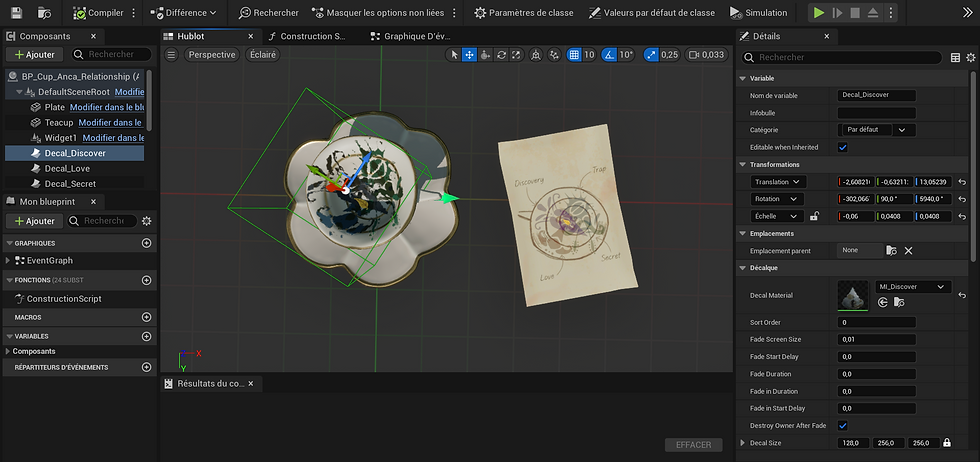The image size is (980, 462).
Task: Click the Compiler button in the toolbar
Action: click(x=98, y=13)
